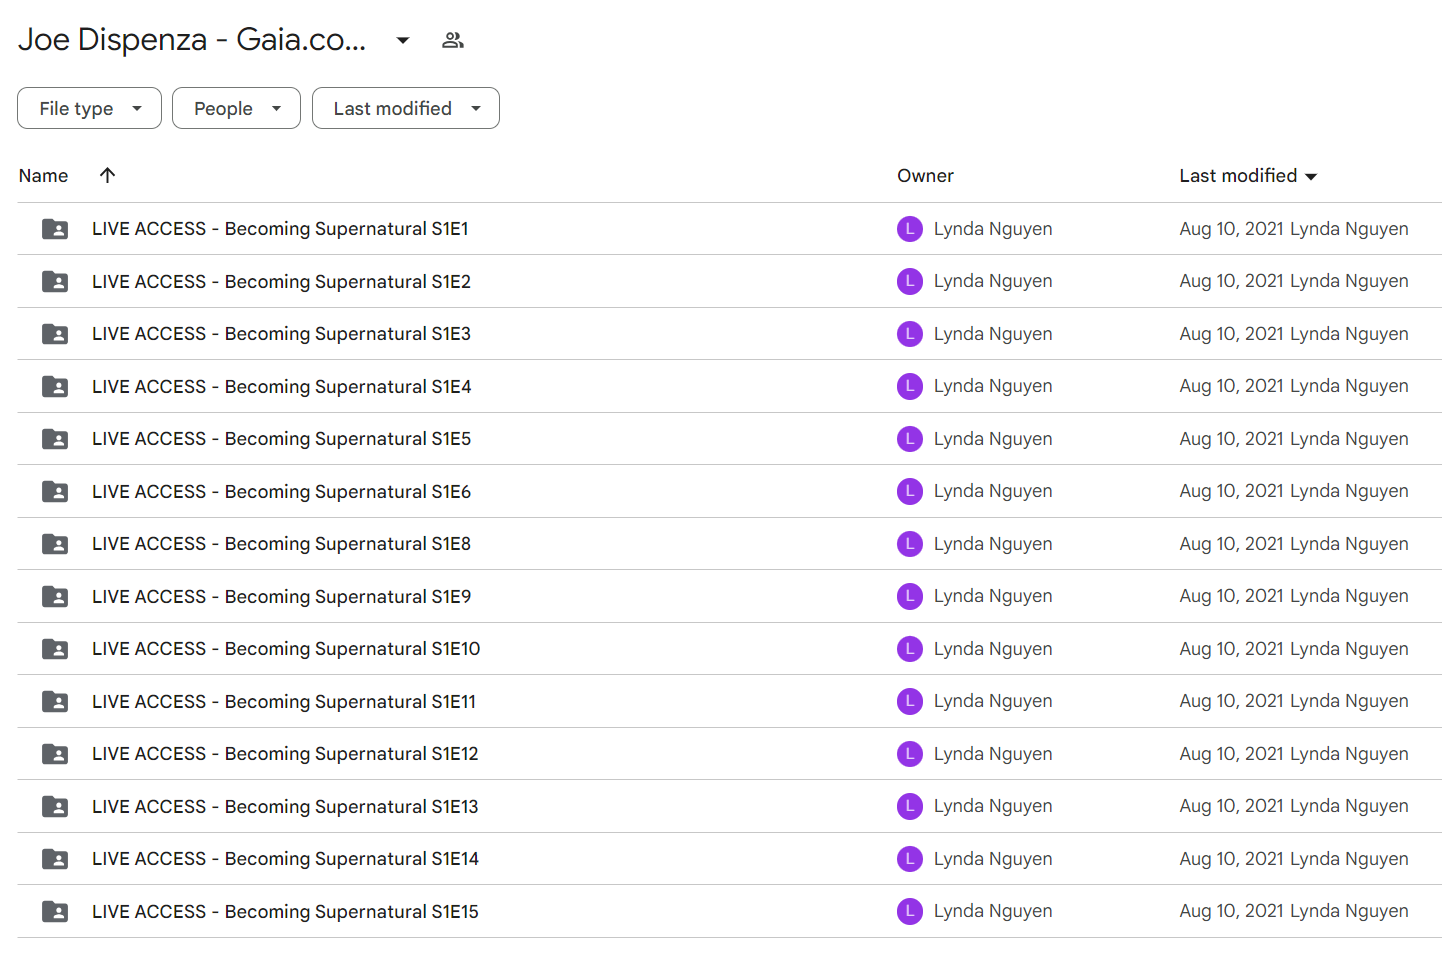Click owner name Lynda Nguyen for S1E2
Image resolution: width=1442 pixels, height=970 pixels.
click(x=993, y=281)
